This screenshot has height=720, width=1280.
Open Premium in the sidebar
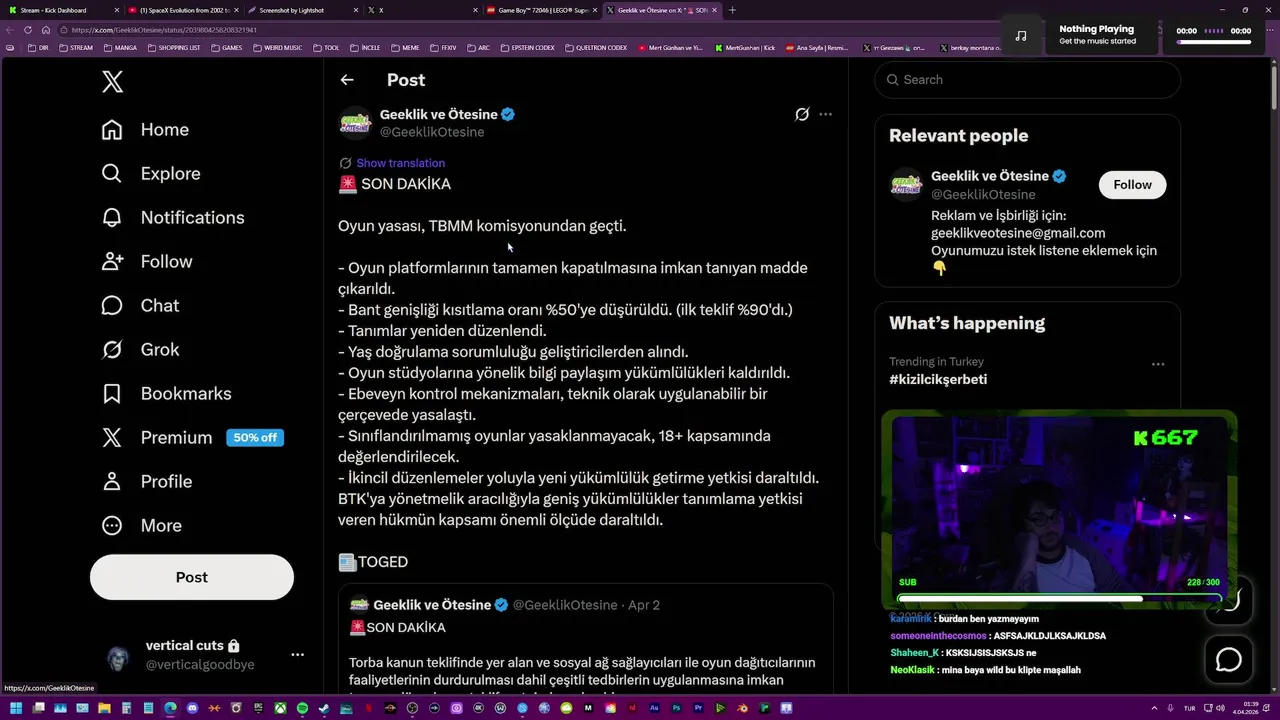[x=157, y=438]
